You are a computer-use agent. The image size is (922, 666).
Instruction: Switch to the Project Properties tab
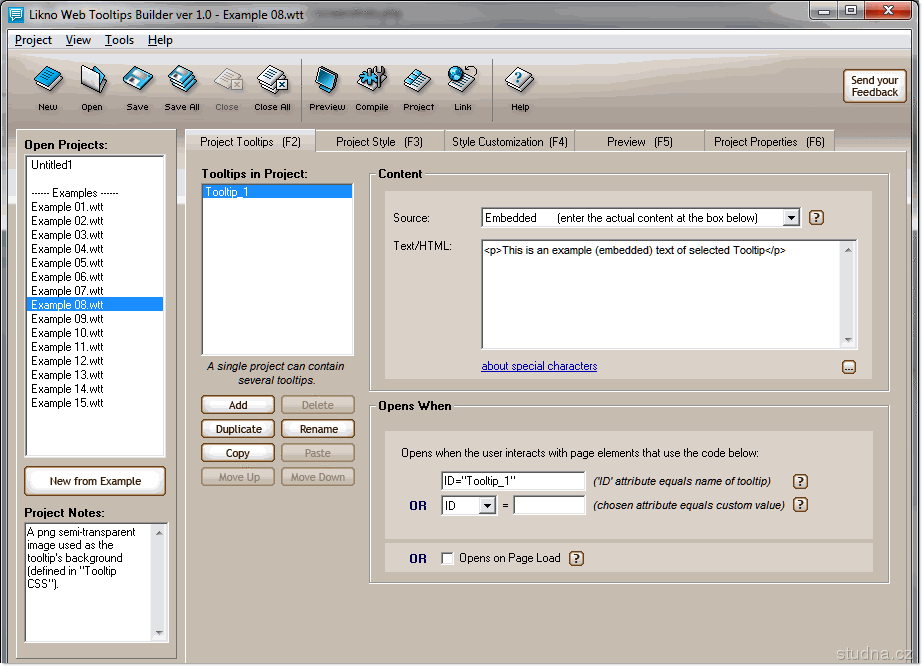tap(769, 142)
